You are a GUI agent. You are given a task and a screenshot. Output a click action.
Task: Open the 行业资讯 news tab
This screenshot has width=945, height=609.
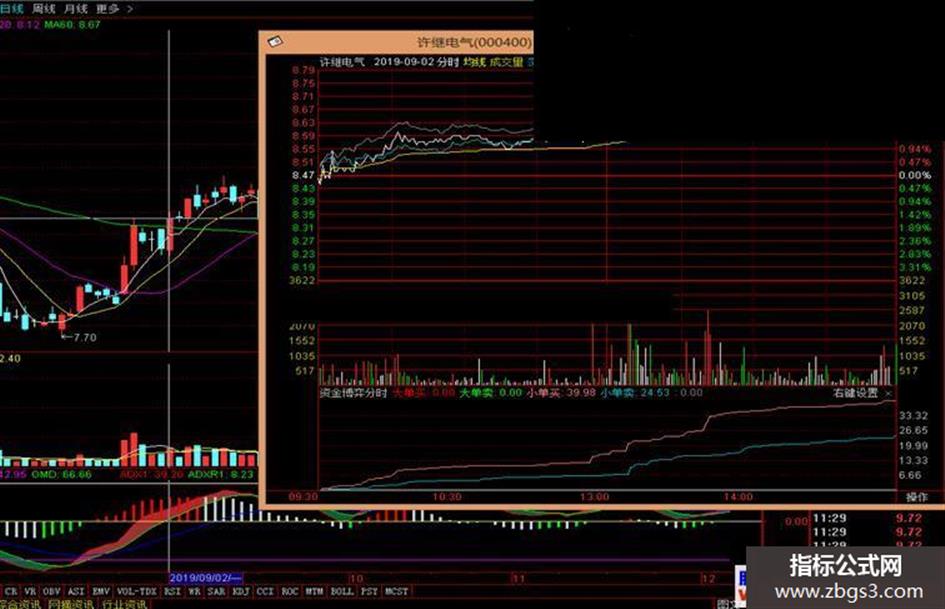click(x=124, y=604)
